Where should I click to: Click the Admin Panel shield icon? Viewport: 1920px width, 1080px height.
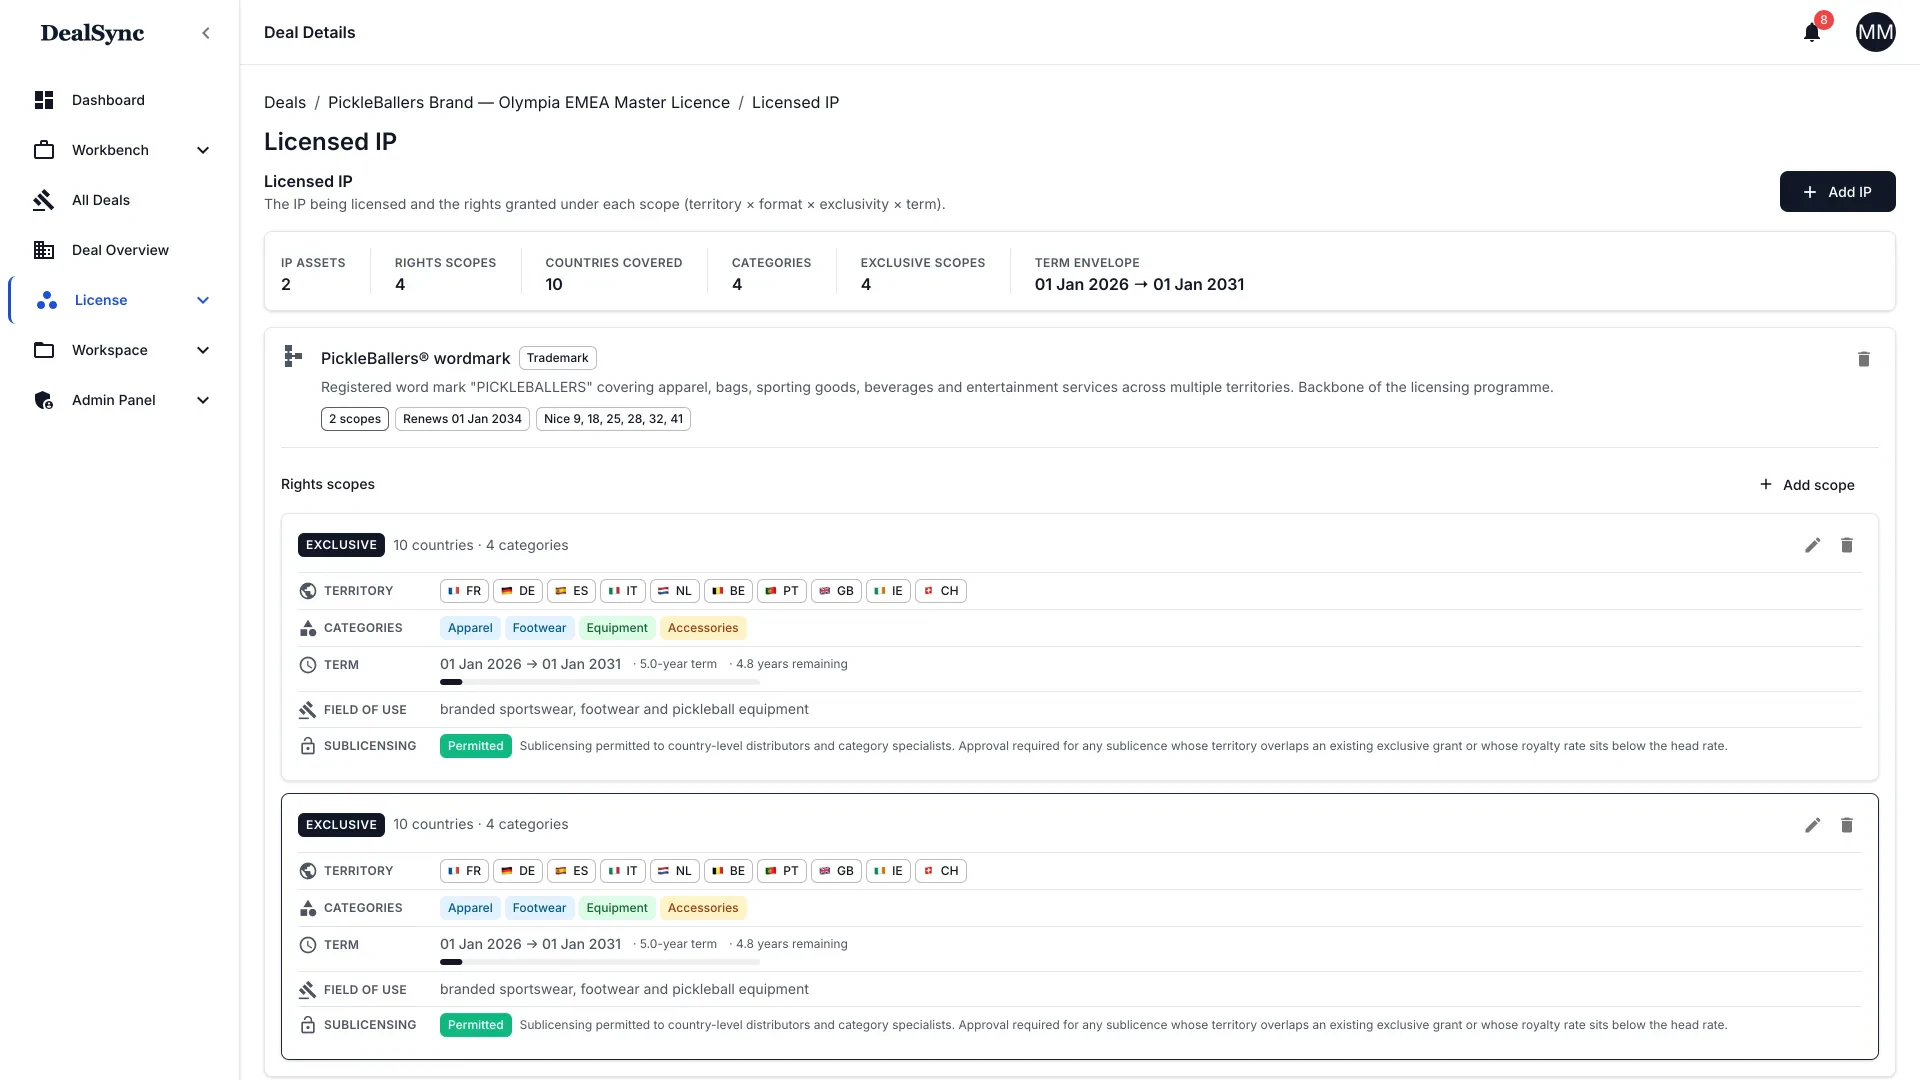pyautogui.click(x=44, y=400)
